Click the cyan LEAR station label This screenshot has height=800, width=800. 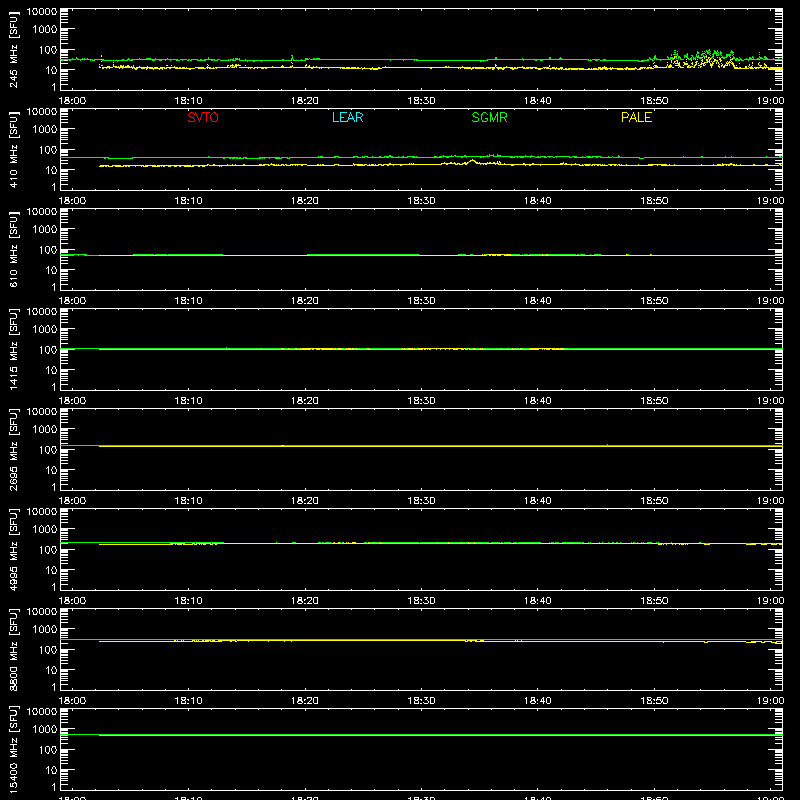[347, 117]
